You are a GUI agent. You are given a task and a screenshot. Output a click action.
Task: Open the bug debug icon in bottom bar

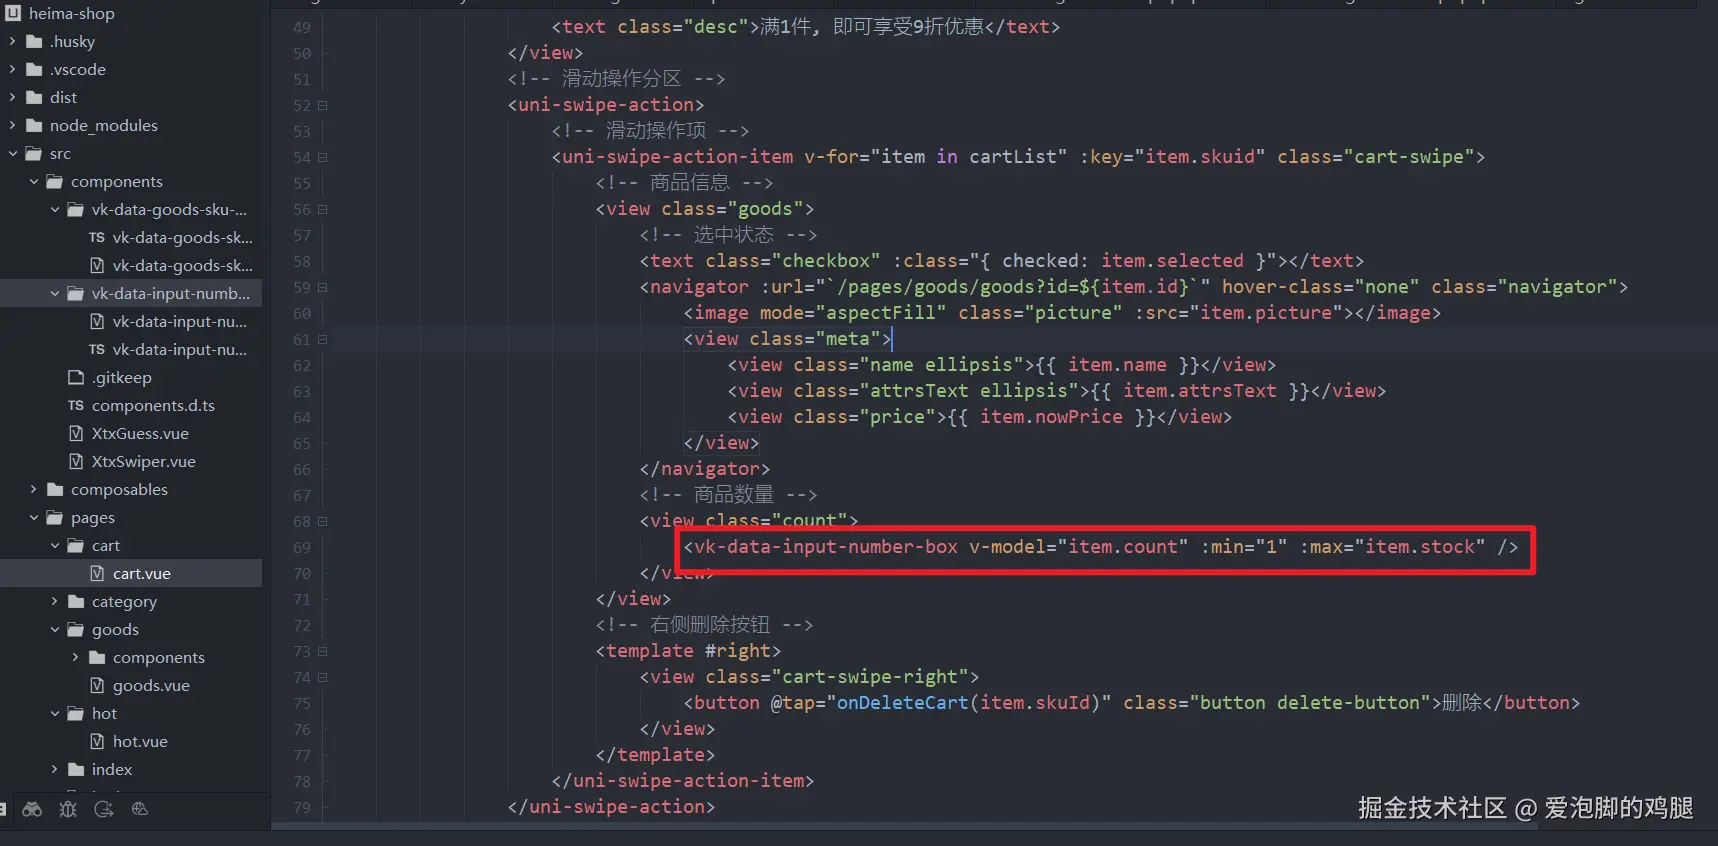click(x=68, y=809)
